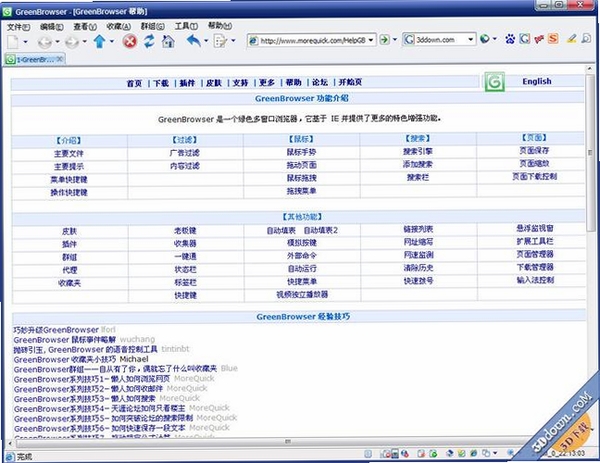Open the 文件(F) menu

click(x=18, y=27)
